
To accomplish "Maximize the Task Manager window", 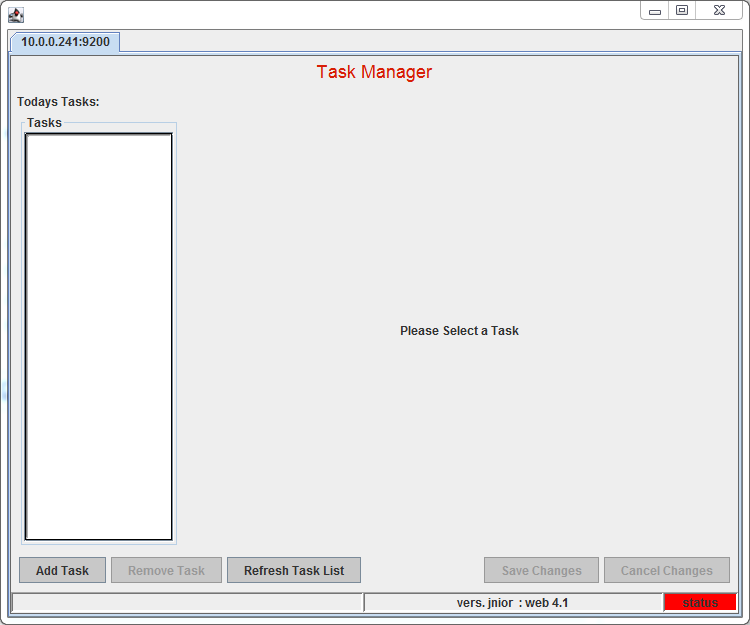I will click(682, 11).
